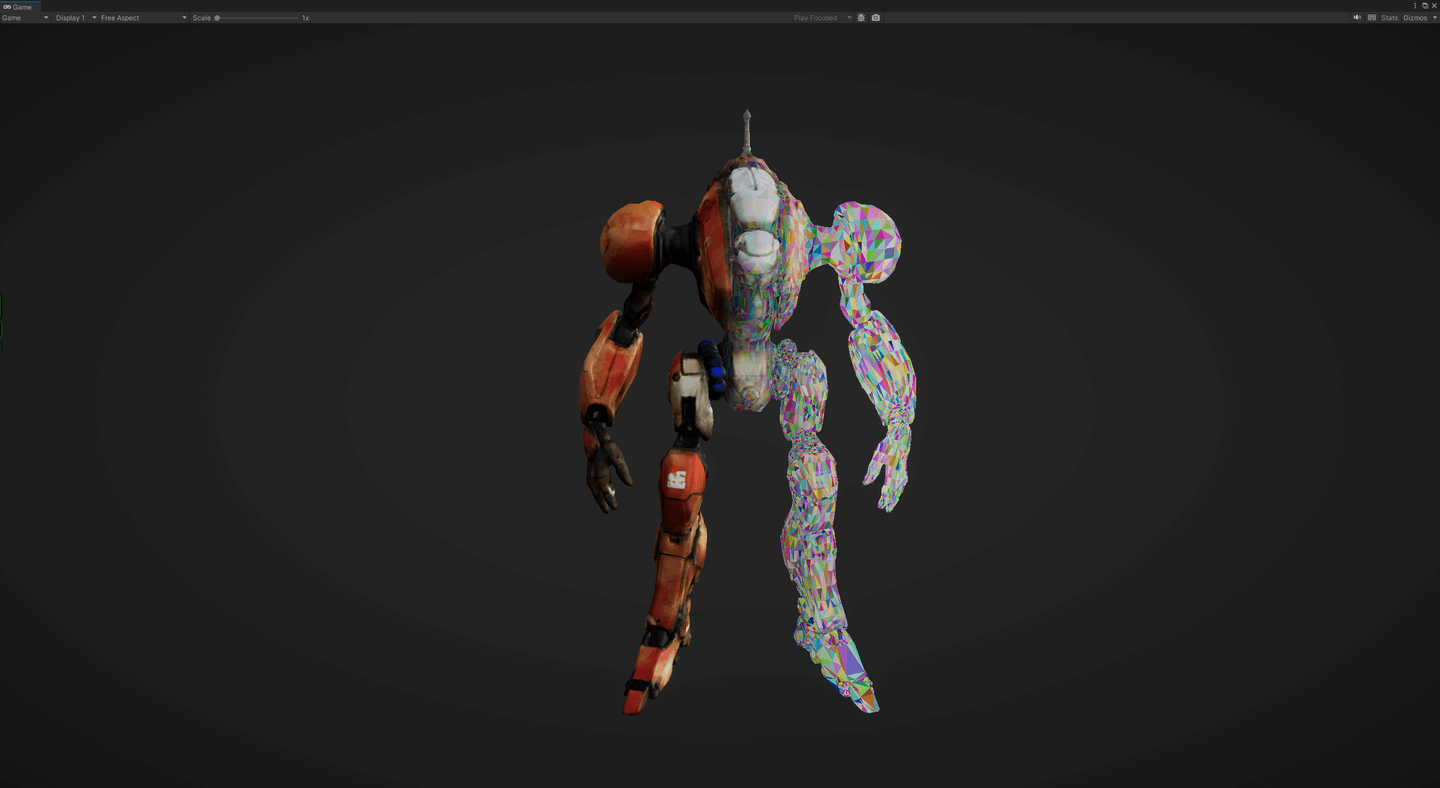Click the white emblem on robot's thigh

pos(677,479)
